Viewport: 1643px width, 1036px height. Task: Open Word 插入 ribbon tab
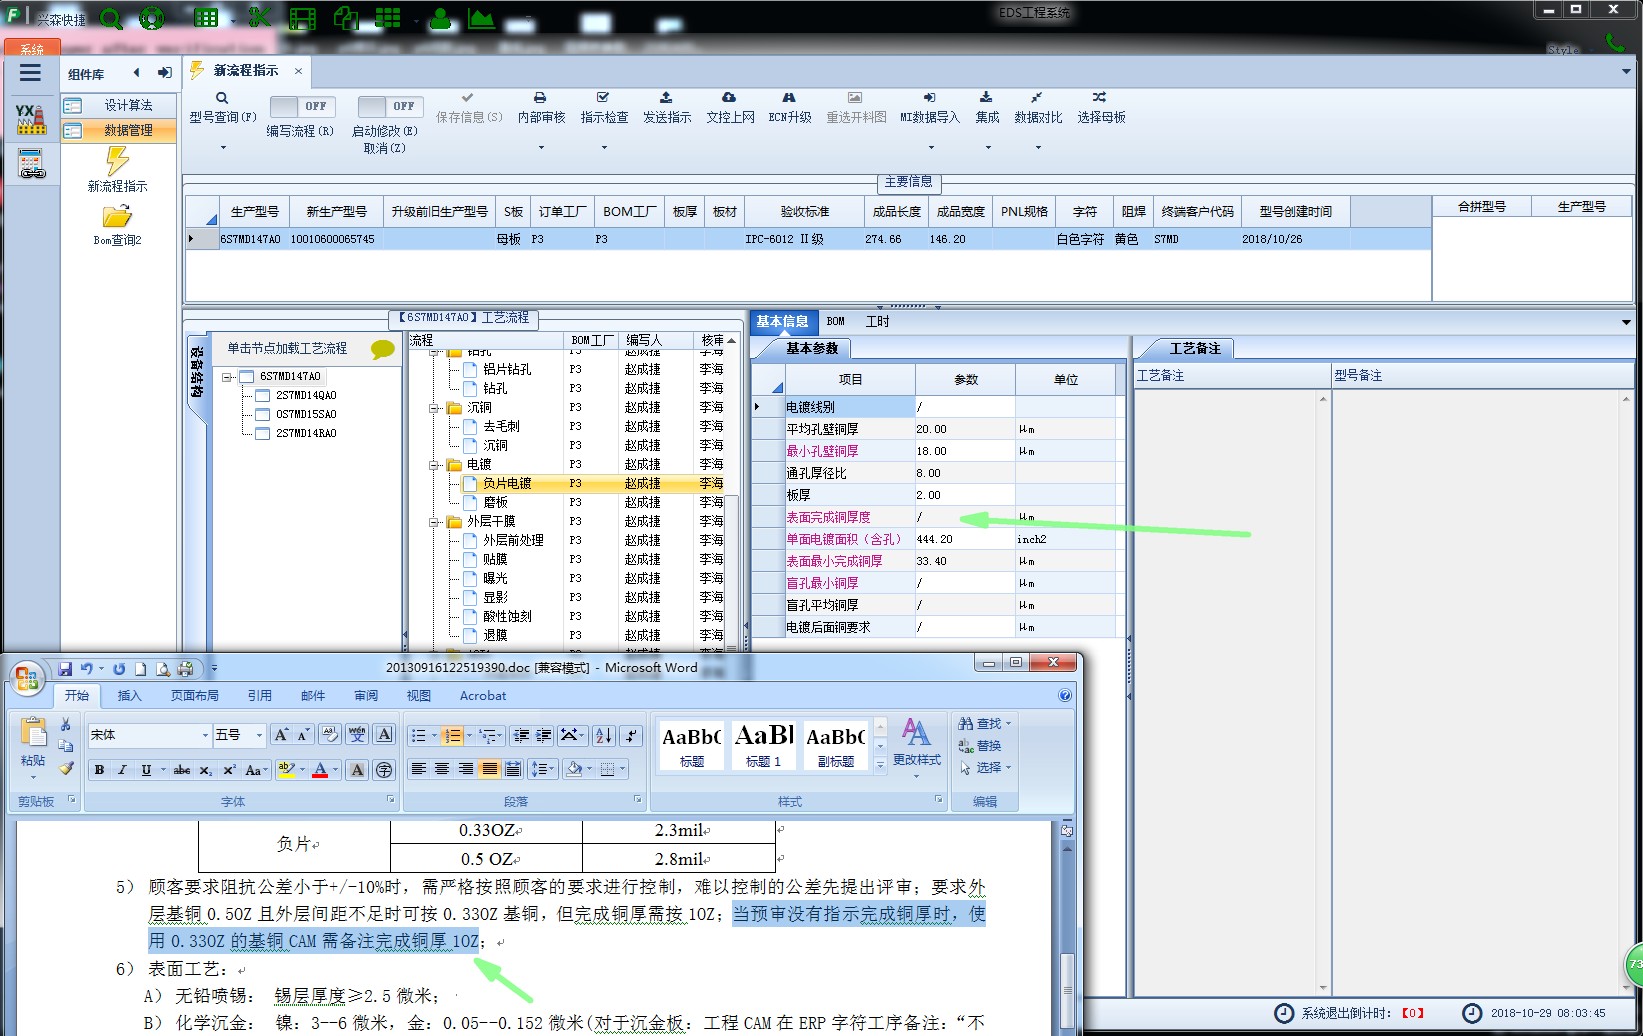click(x=129, y=696)
